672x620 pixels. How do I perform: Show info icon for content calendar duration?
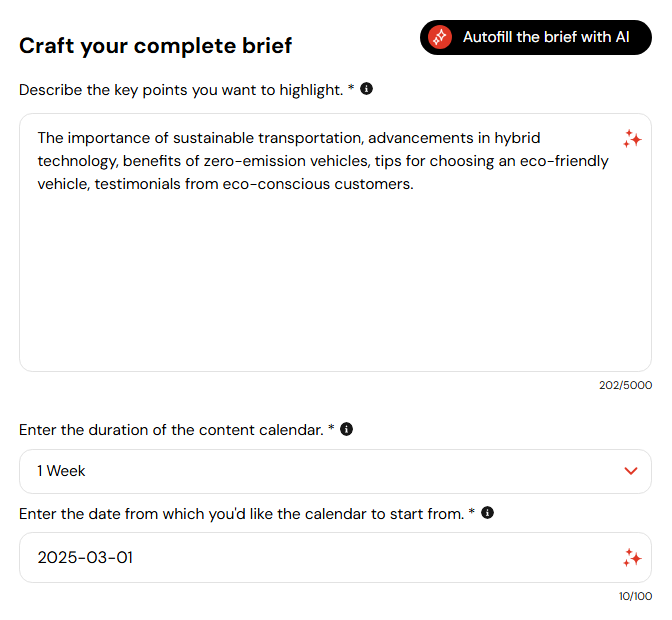[346, 429]
